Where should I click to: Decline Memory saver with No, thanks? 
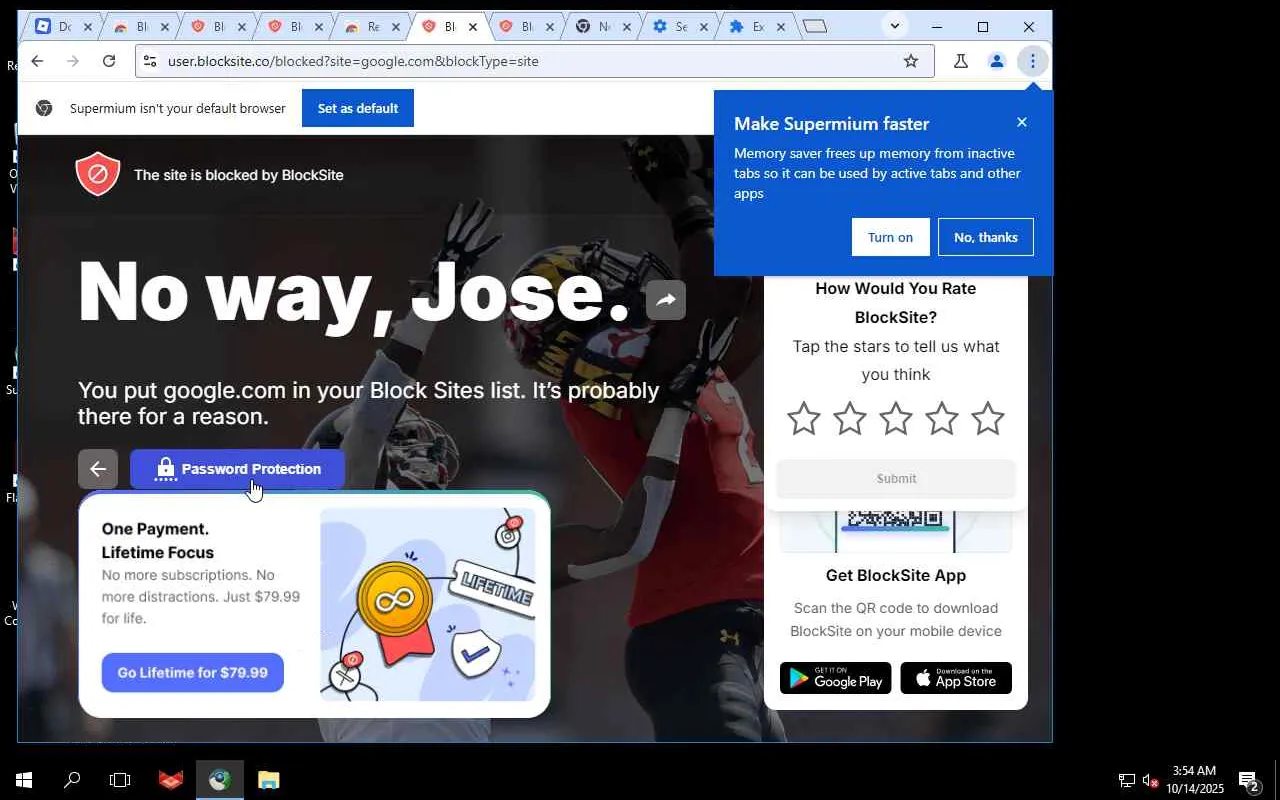pyautogui.click(x=986, y=237)
